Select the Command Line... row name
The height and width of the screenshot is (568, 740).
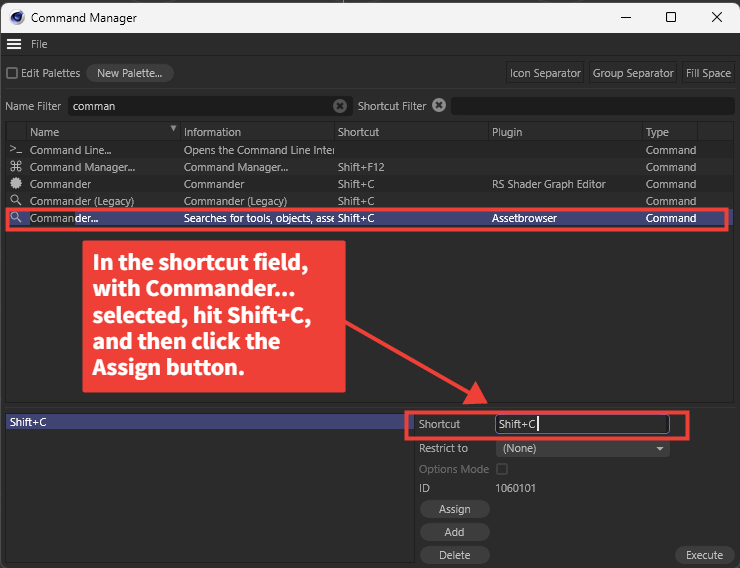point(71,150)
